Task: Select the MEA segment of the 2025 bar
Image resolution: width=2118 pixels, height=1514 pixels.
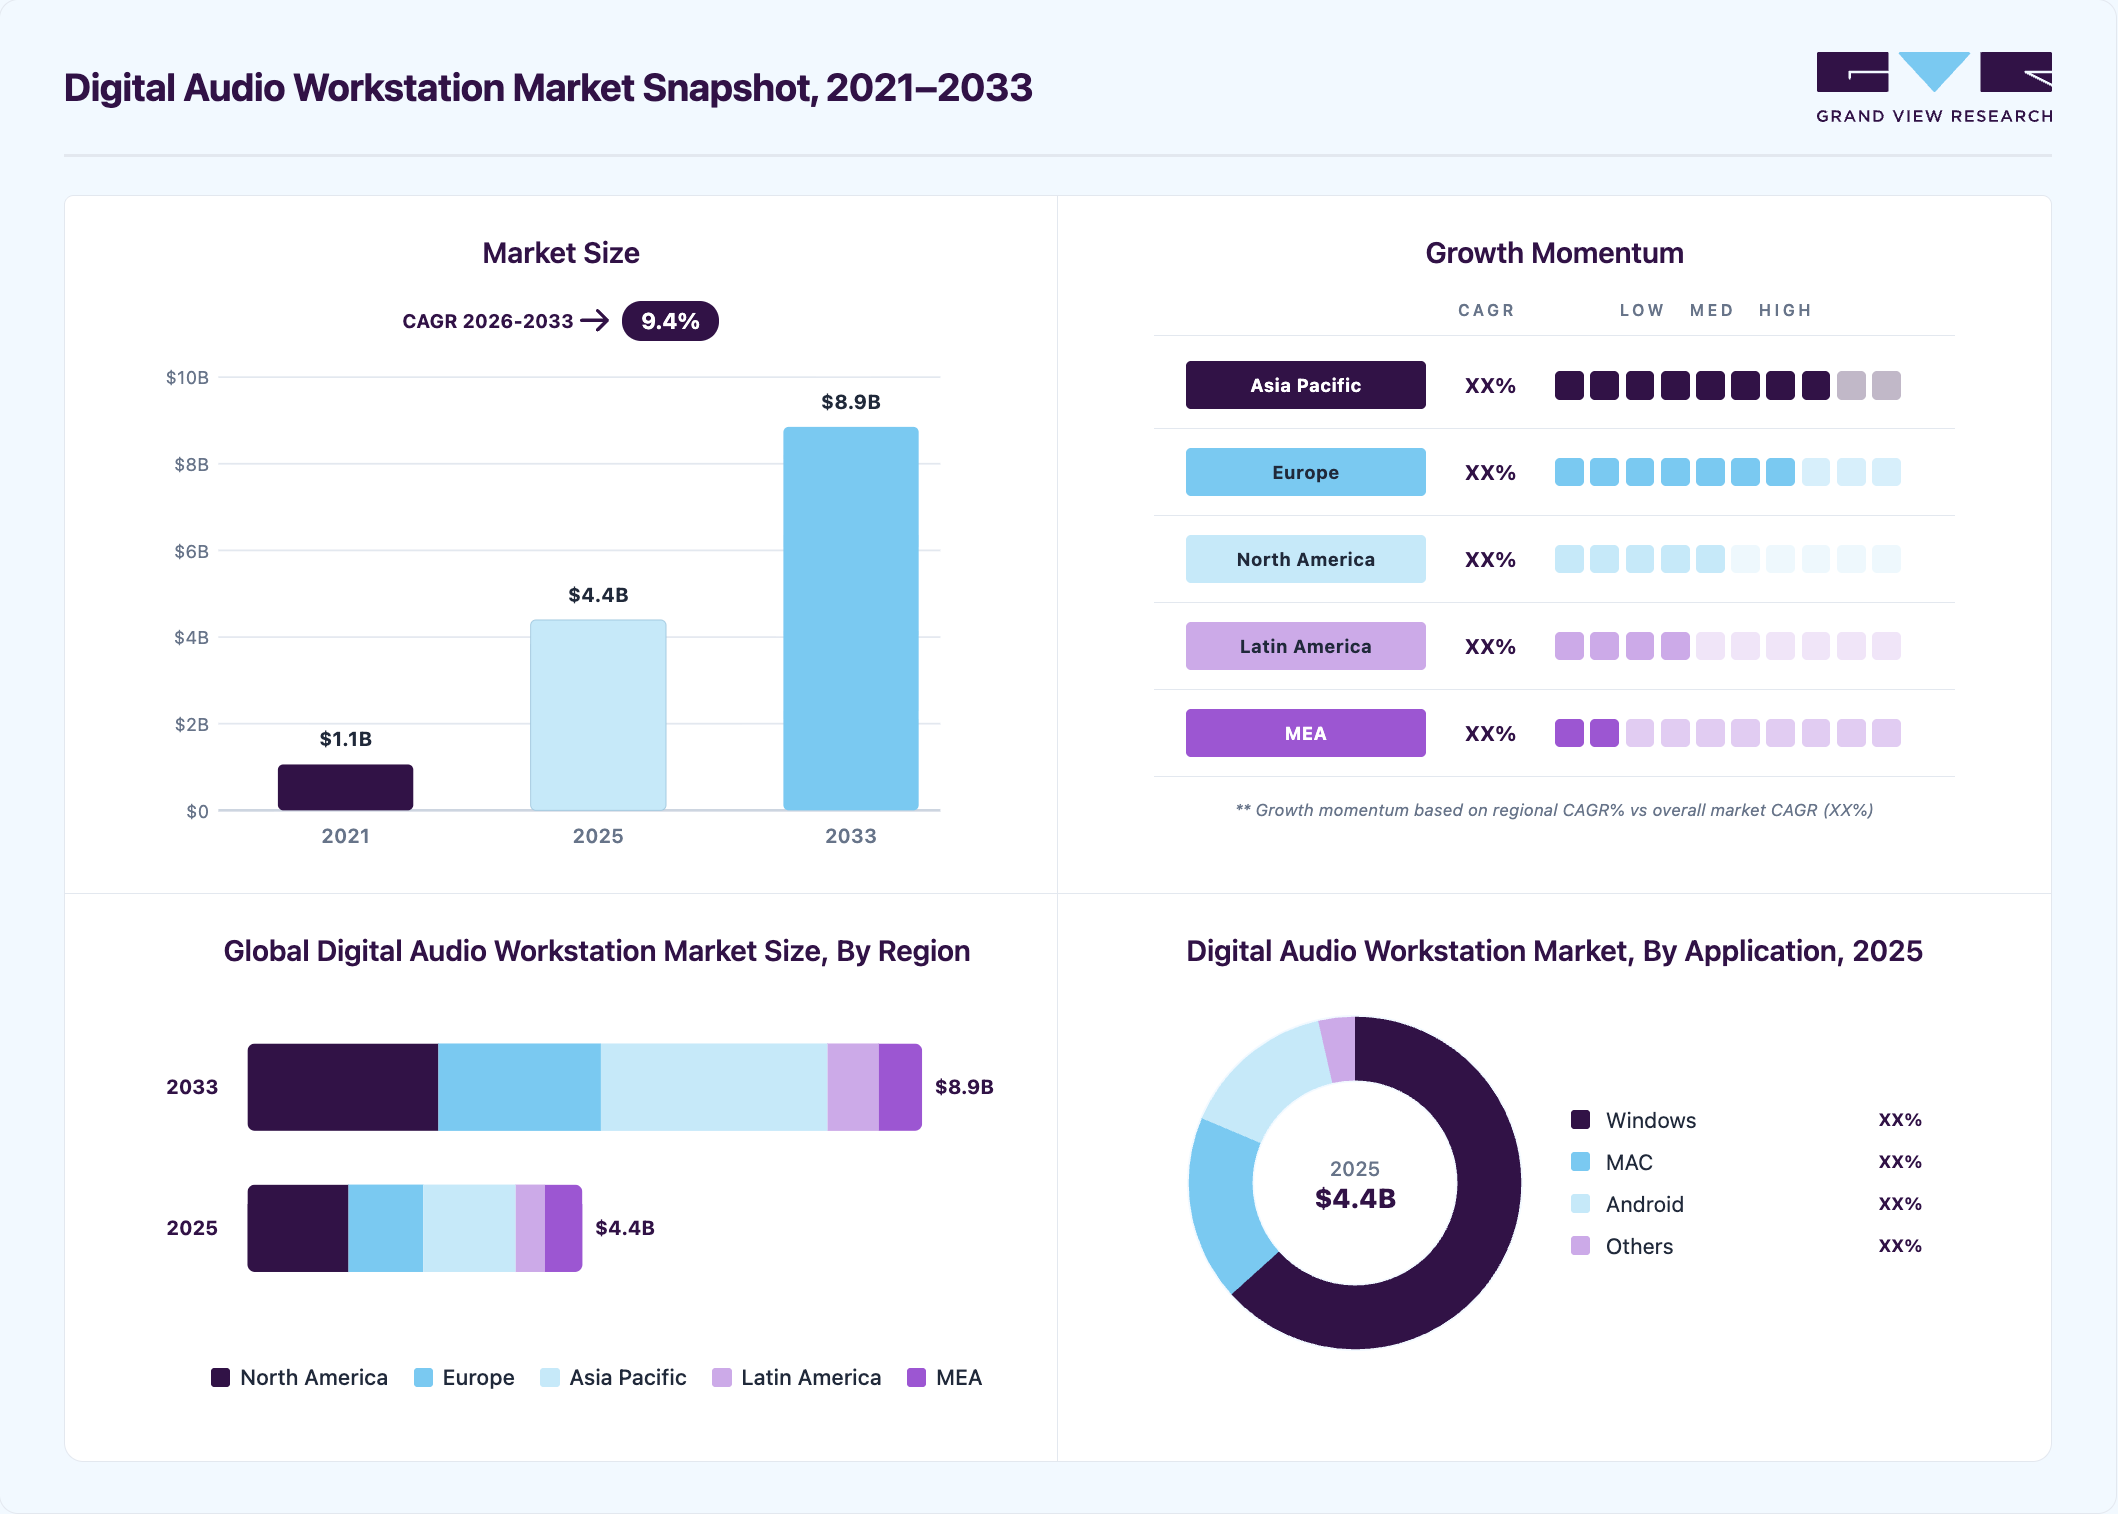Action: click(x=563, y=1228)
